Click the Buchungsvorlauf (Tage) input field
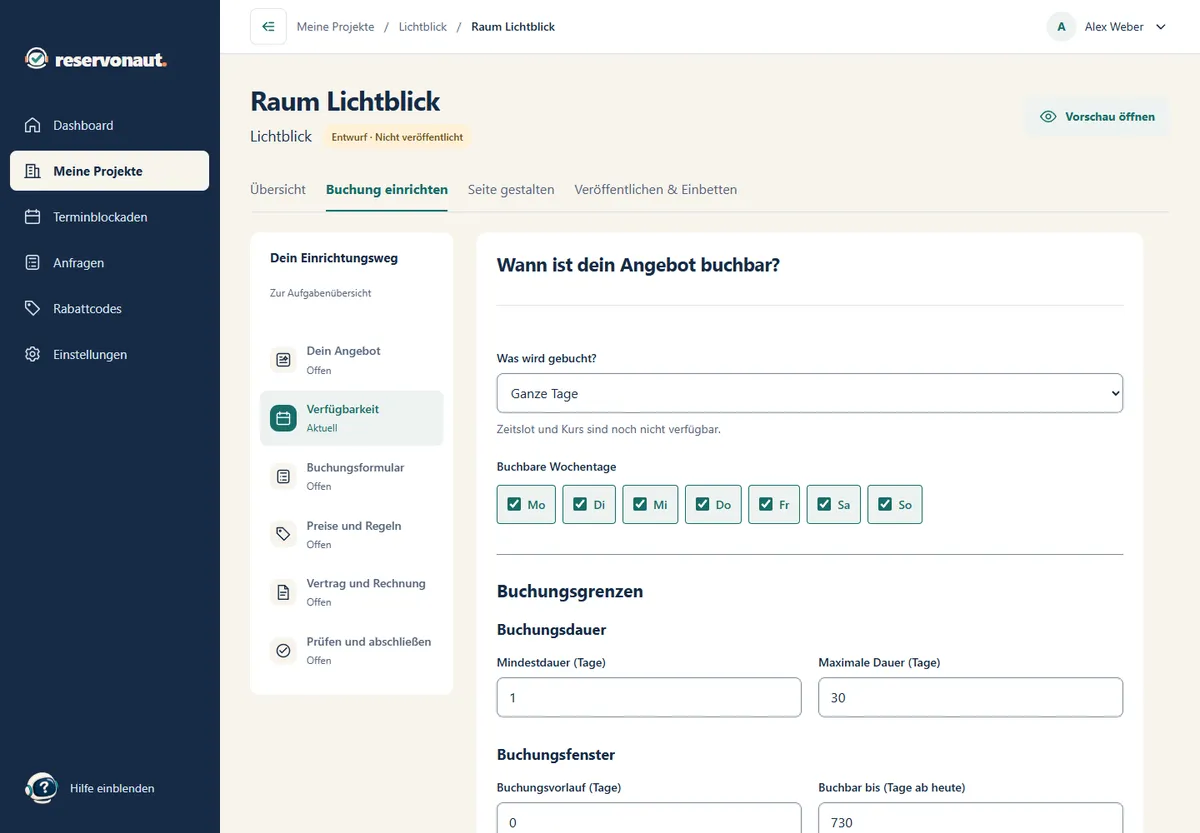 click(649, 817)
